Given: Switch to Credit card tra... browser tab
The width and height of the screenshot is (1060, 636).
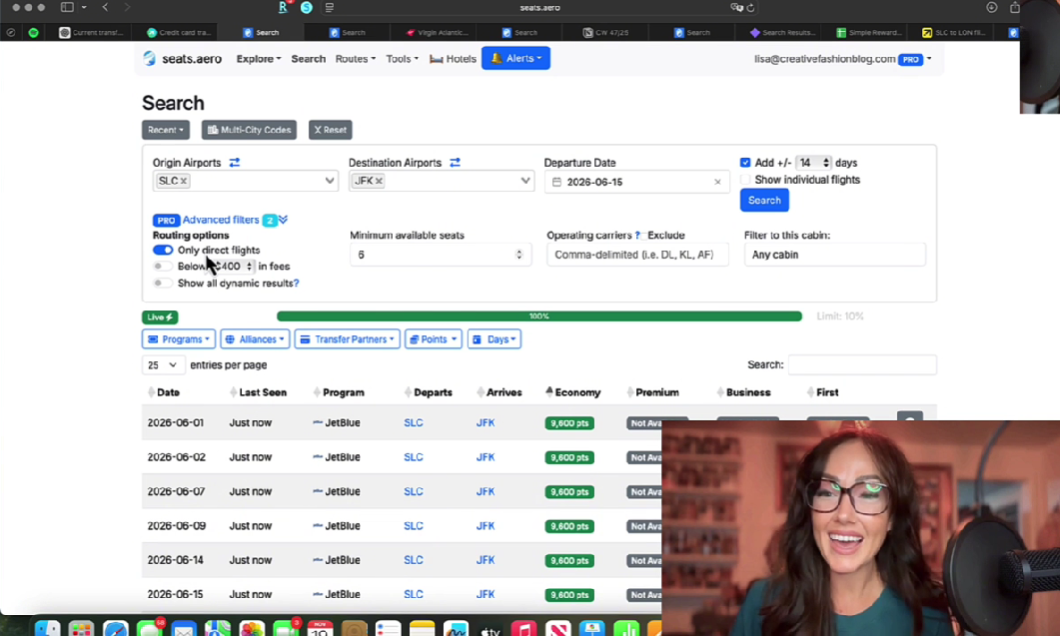Looking at the screenshot, I should coord(180,32).
